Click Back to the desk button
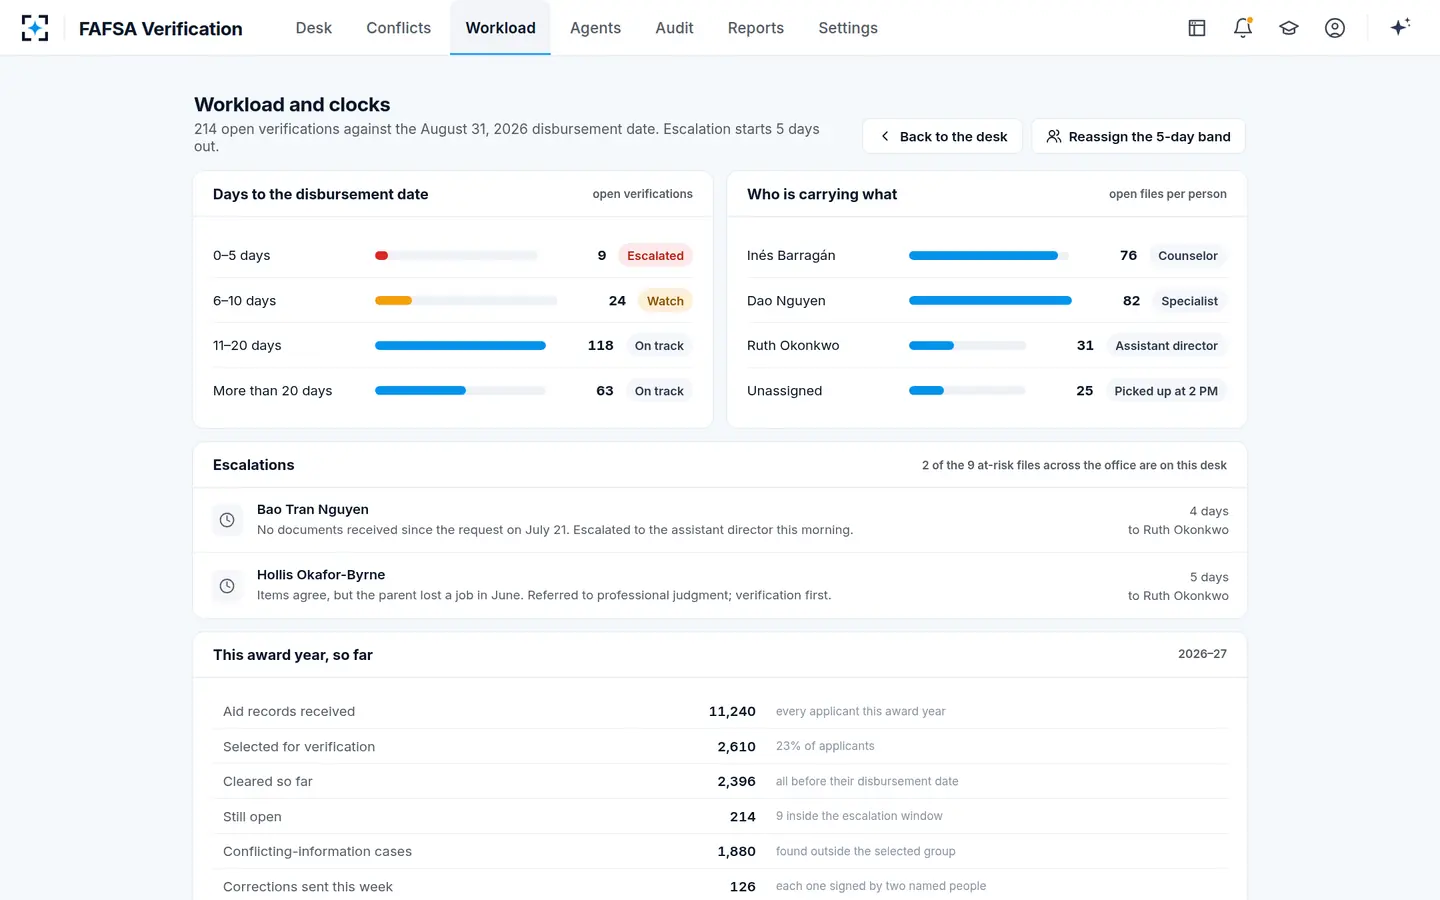Image resolution: width=1440 pixels, height=900 pixels. point(942,137)
